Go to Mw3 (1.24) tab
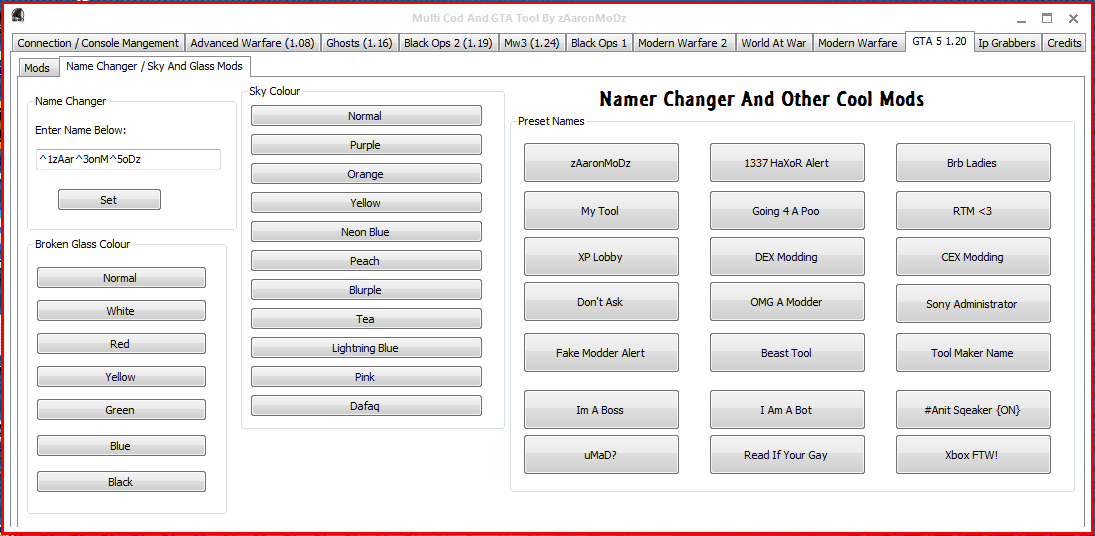 [532, 43]
